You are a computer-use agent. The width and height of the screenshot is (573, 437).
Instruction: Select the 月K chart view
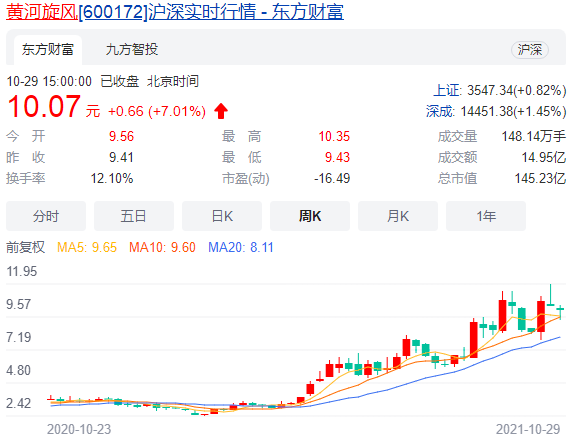click(x=398, y=216)
